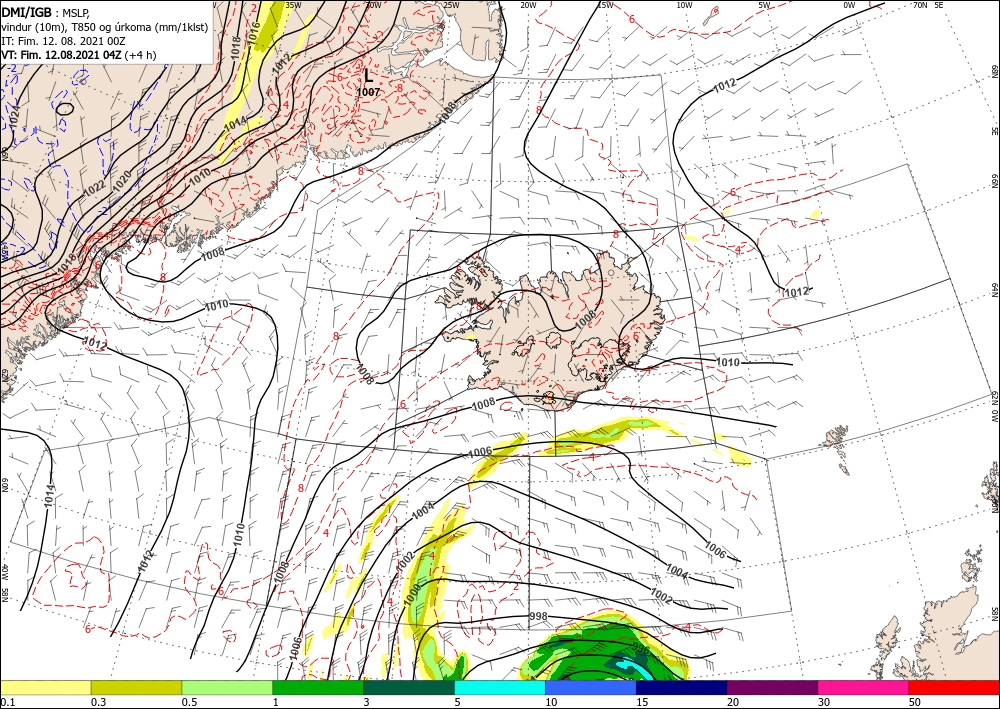Select the 'VT: Fim. 12.08.2021 04Z (+4 h)' line
1000x709 pixels.
coord(78,55)
